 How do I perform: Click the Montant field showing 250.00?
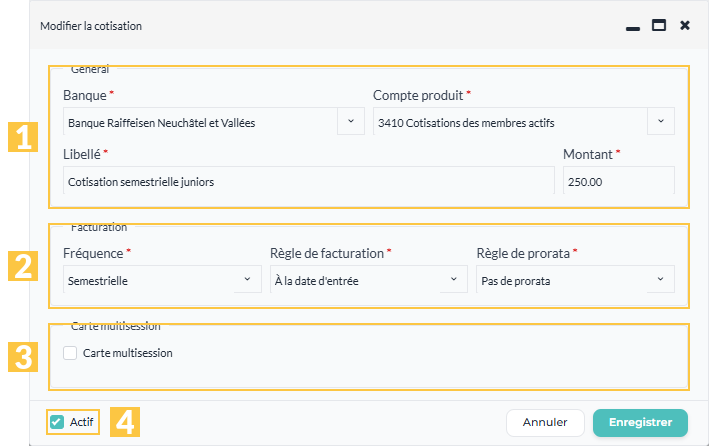tap(619, 180)
